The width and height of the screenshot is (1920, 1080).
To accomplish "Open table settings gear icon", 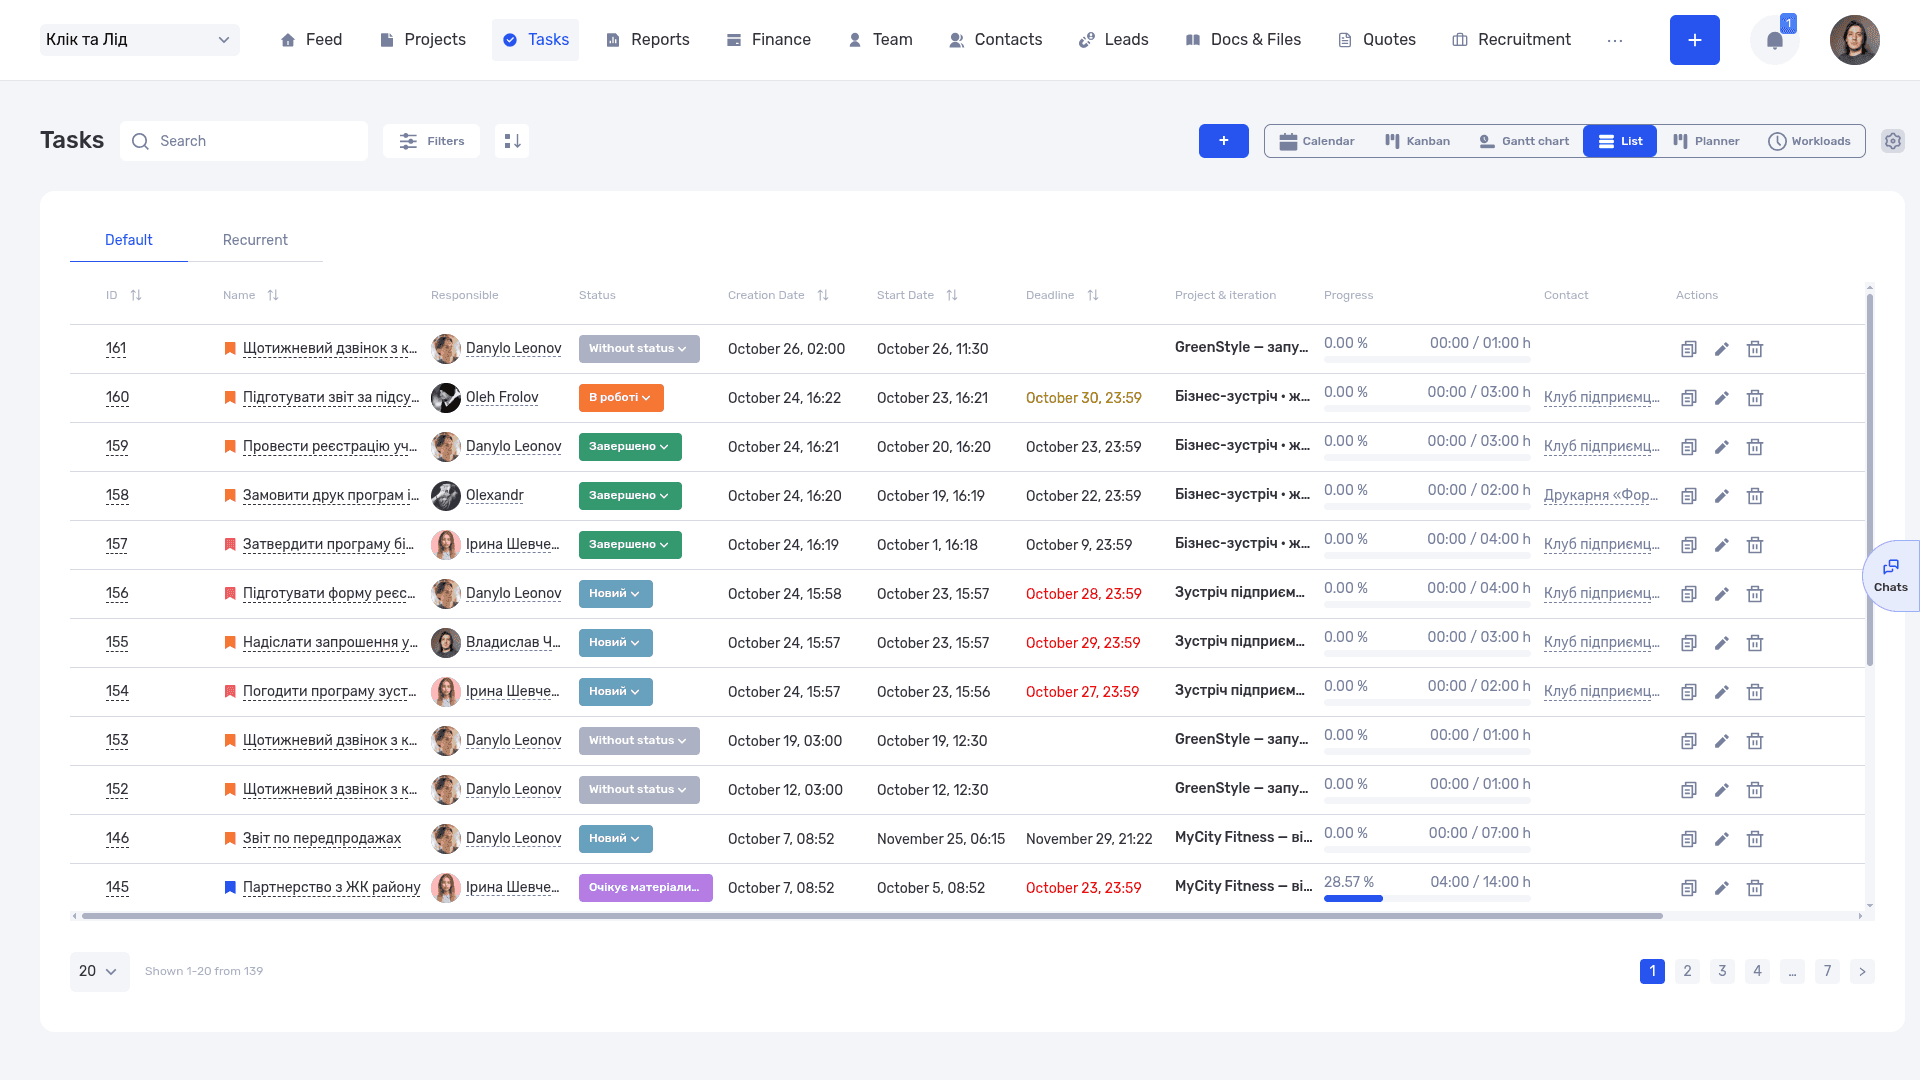I will 1892,141.
